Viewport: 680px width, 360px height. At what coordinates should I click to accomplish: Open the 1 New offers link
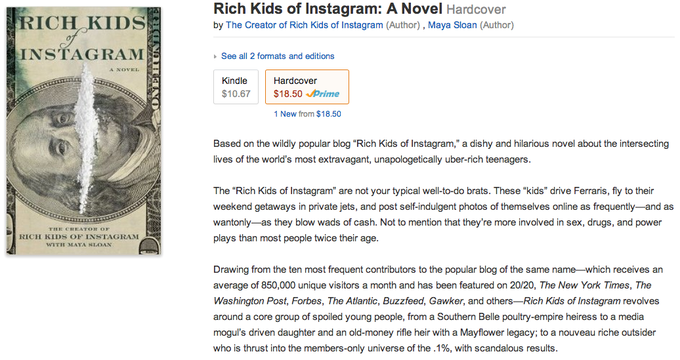(x=285, y=114)
